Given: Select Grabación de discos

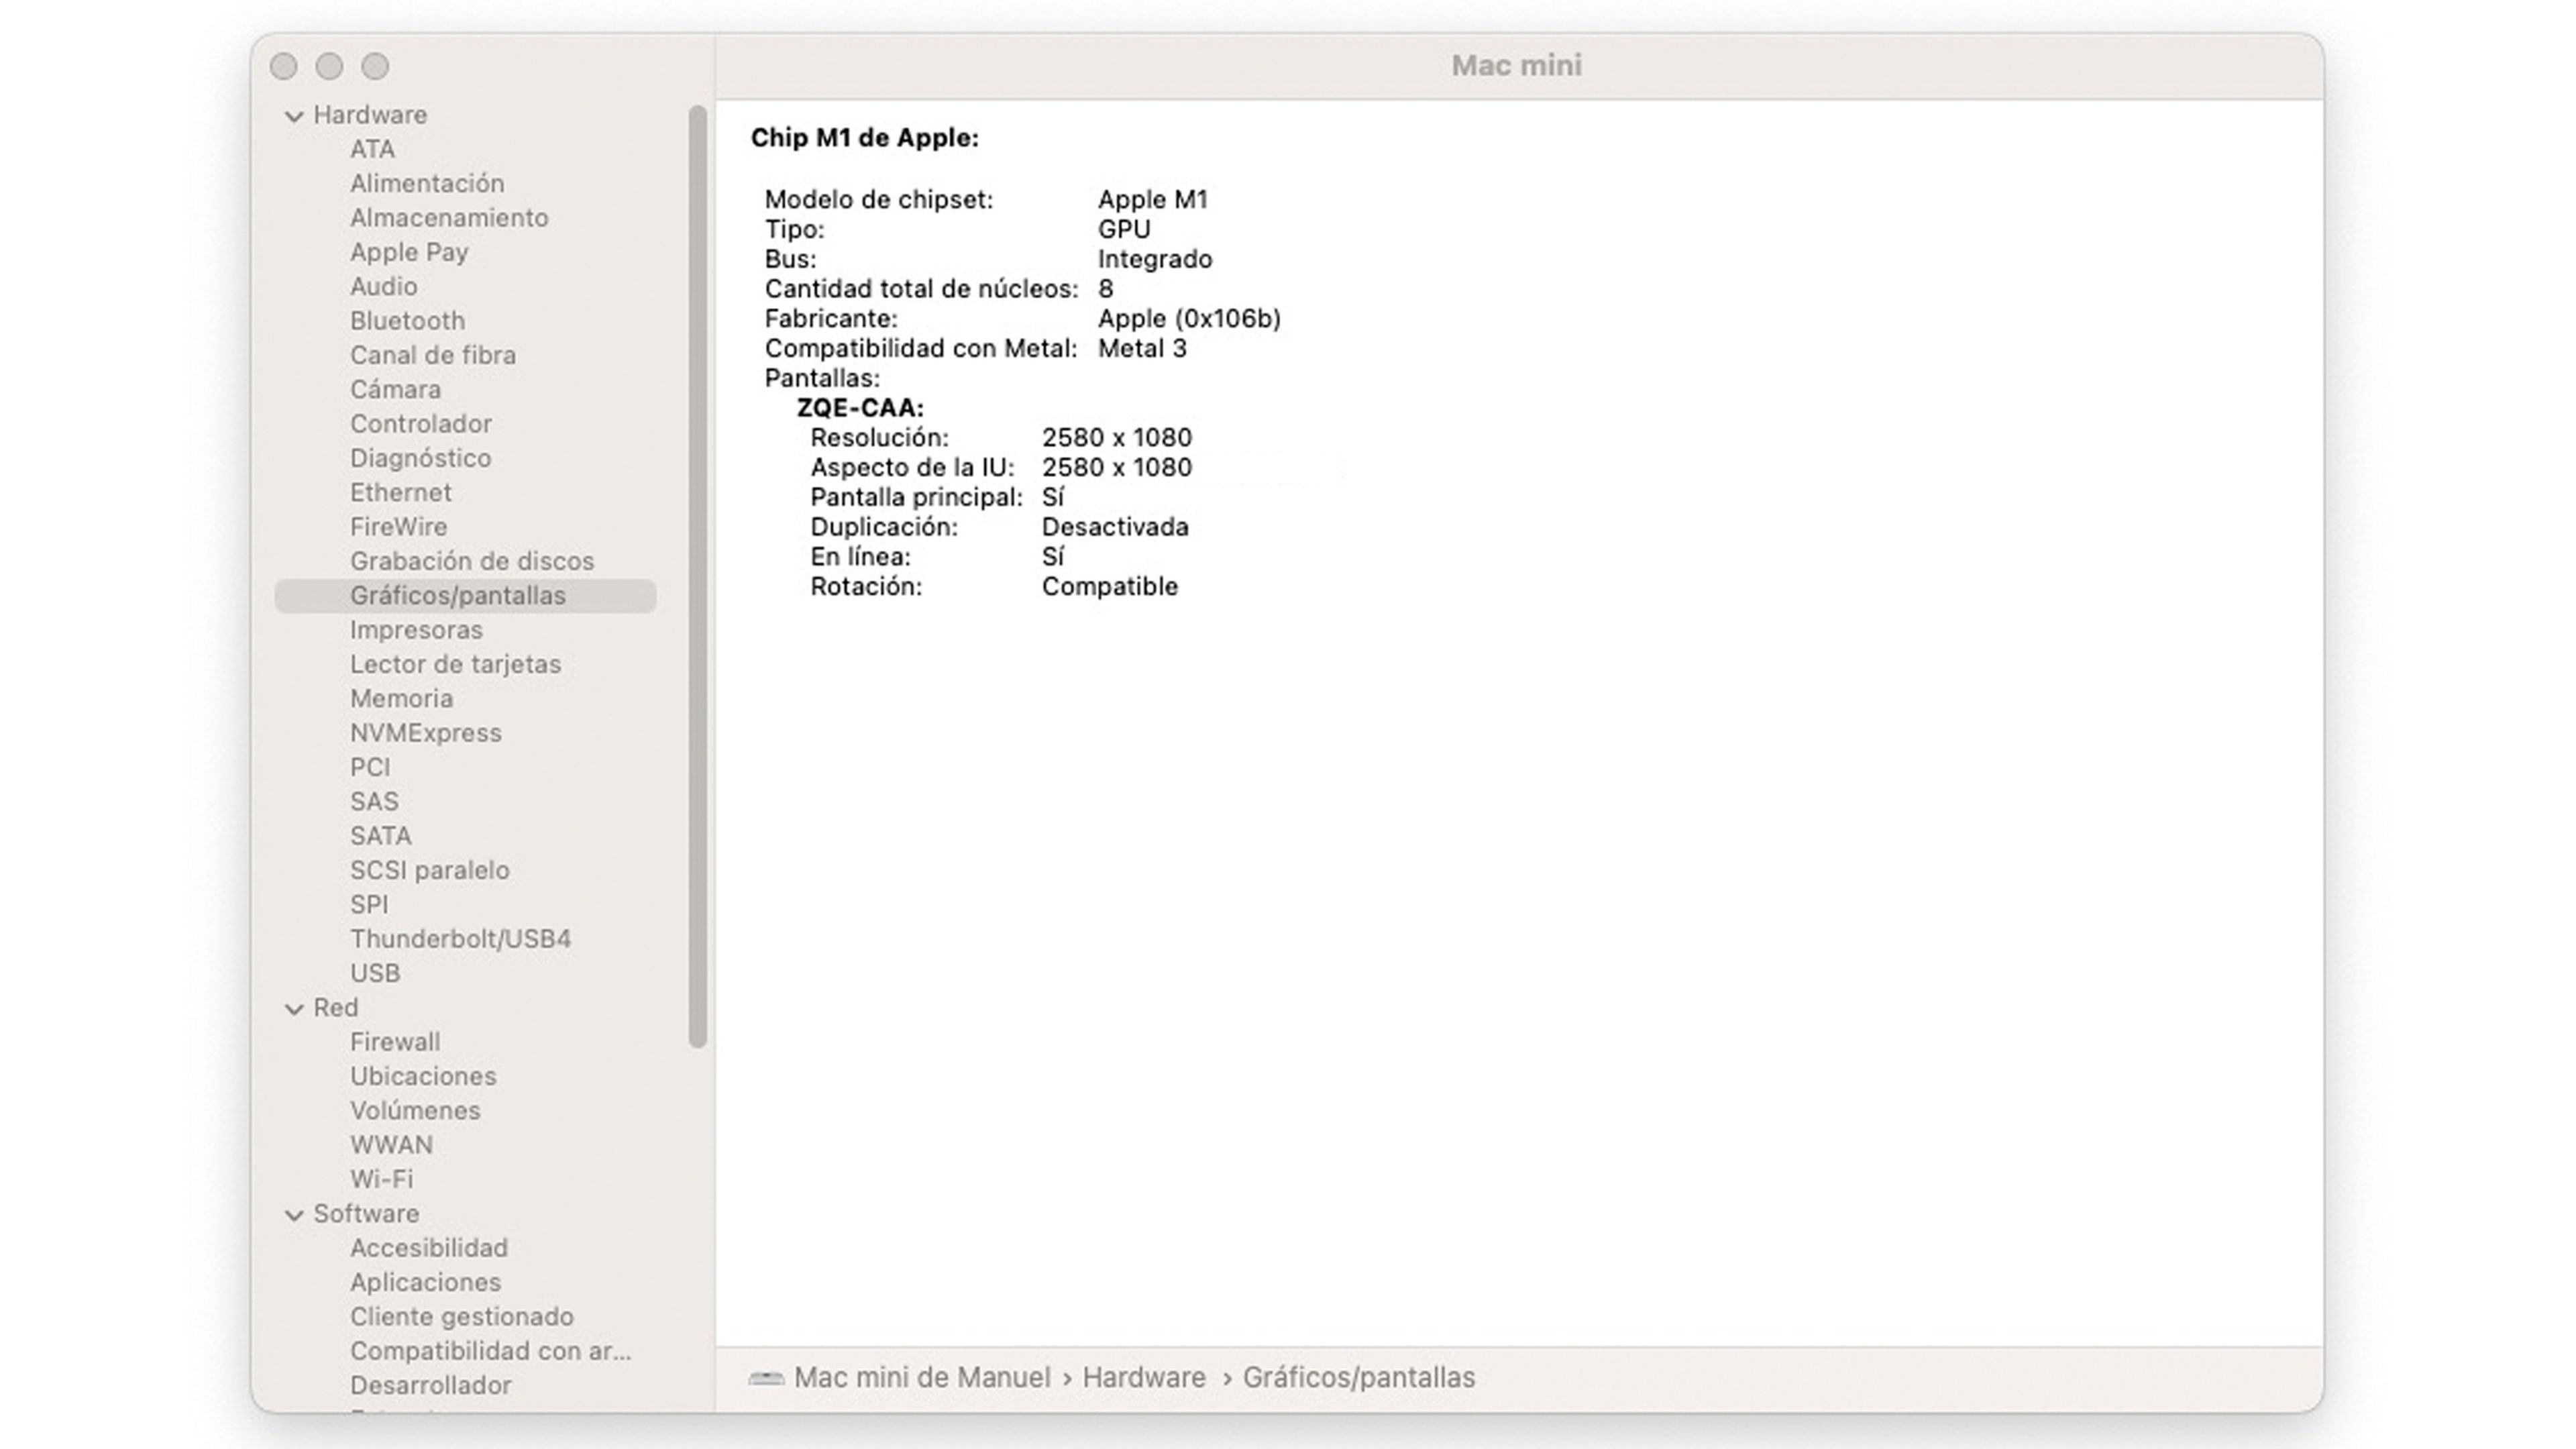Looking at the screenshot, I should tap(472, 561).
